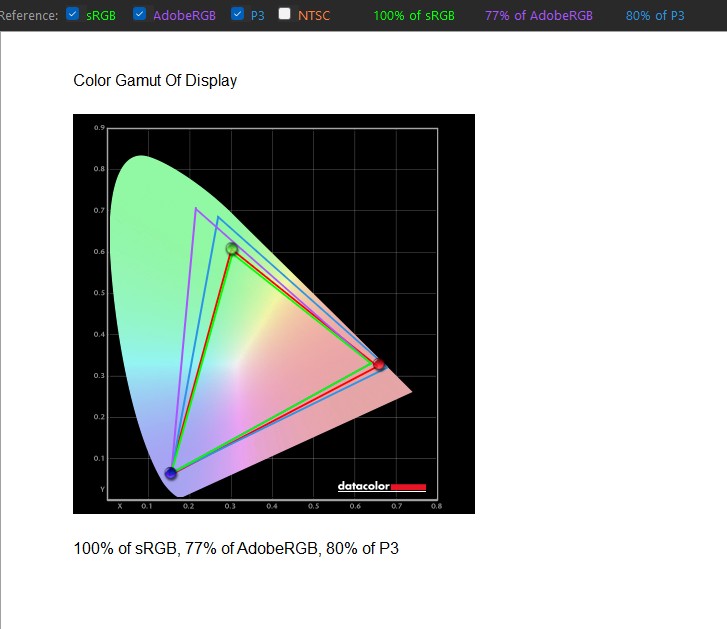727x629 pixels.
Task: Uncheck the sRGB reference checkbox
Action: pyautogui.click(x=72, y=14)
